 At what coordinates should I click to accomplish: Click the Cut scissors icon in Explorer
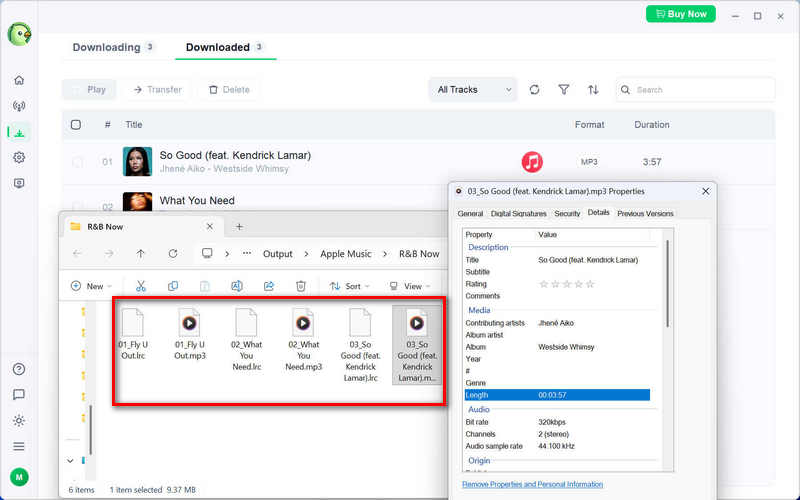(x=141, y=286)
